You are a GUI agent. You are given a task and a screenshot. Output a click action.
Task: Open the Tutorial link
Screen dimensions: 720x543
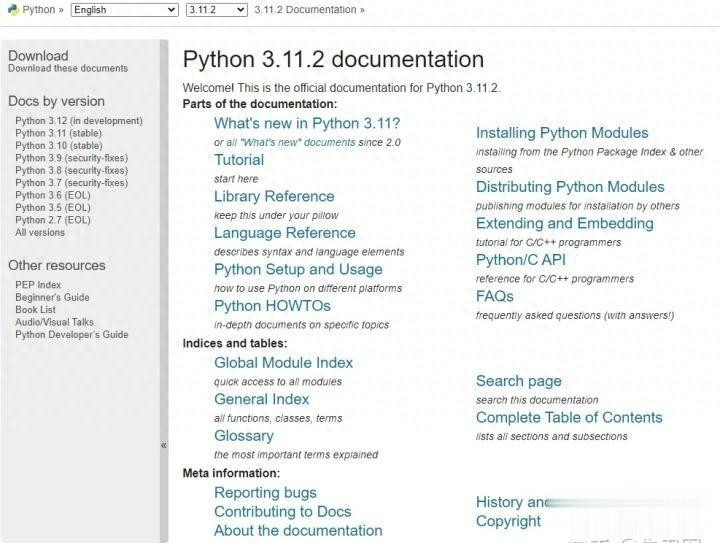click(239, 160)
